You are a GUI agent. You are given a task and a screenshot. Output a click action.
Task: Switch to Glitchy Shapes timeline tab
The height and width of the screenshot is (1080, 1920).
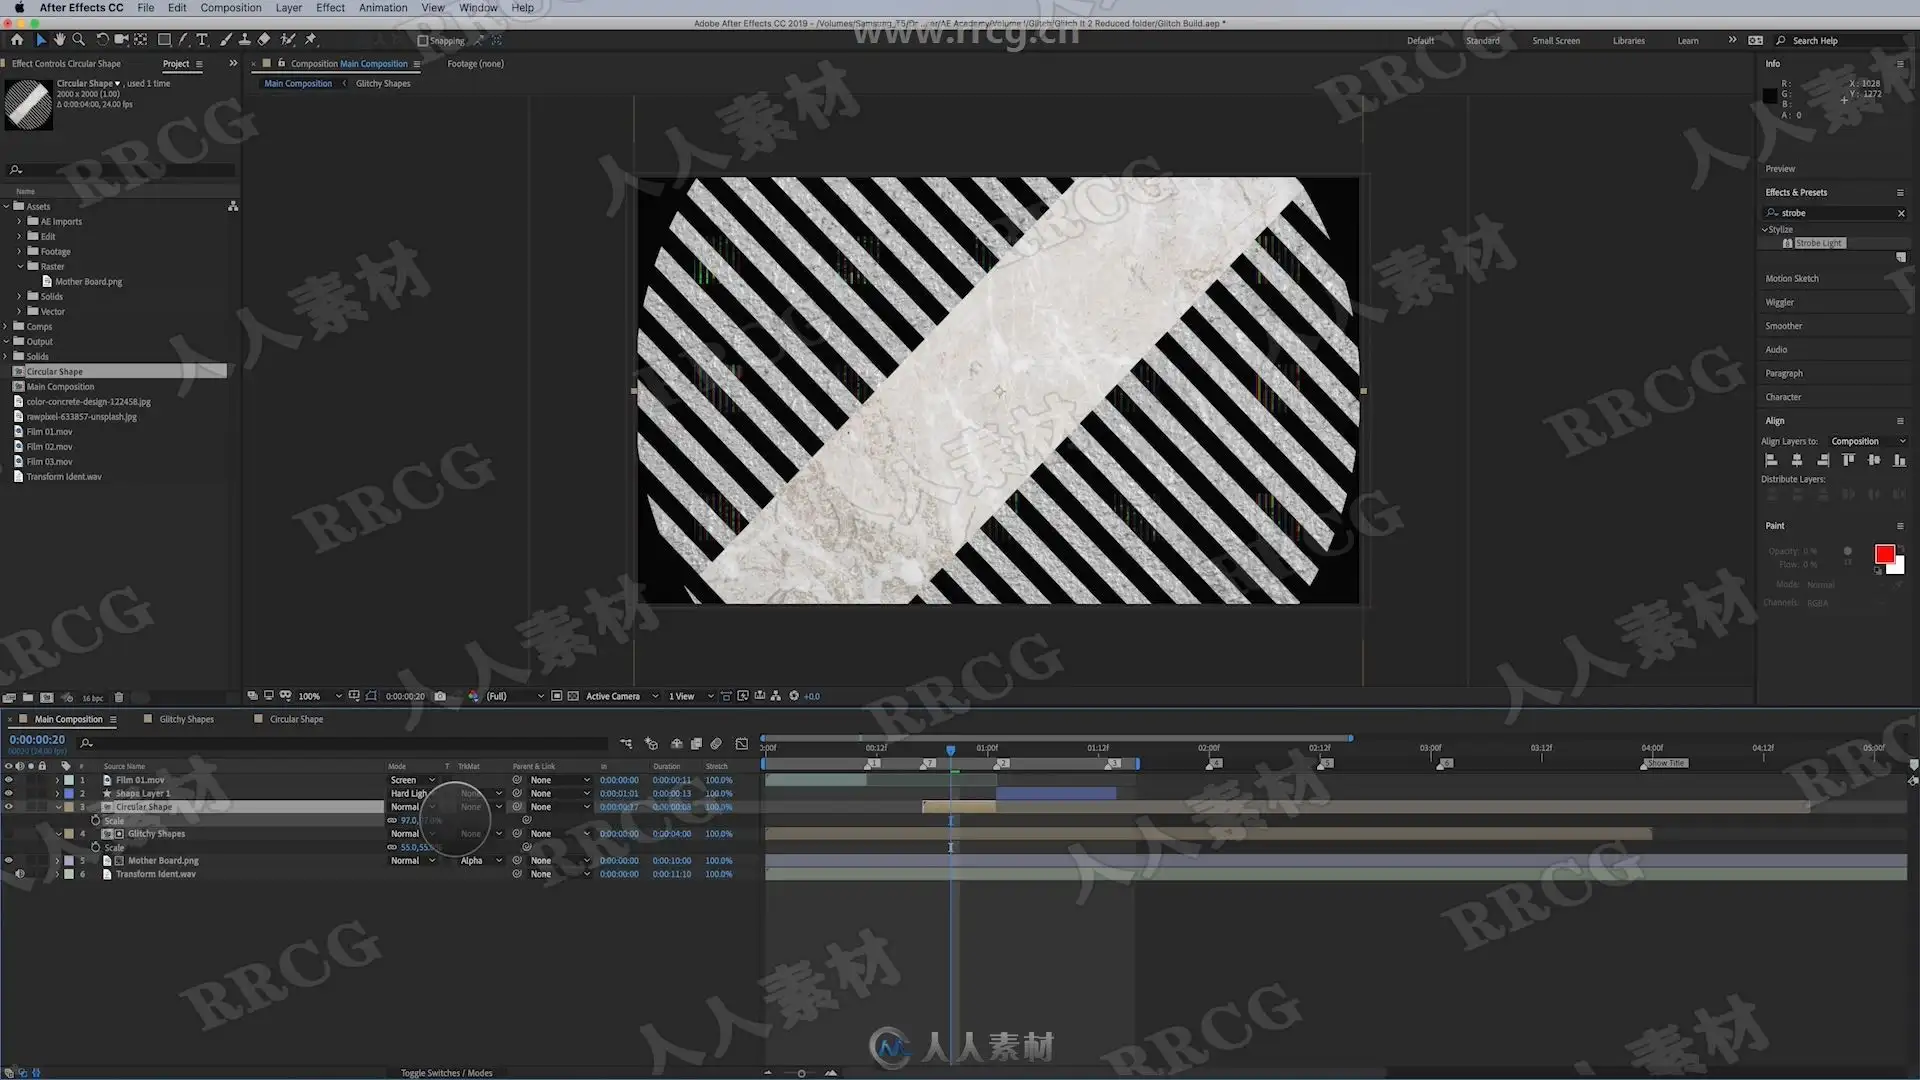[186, 719]
